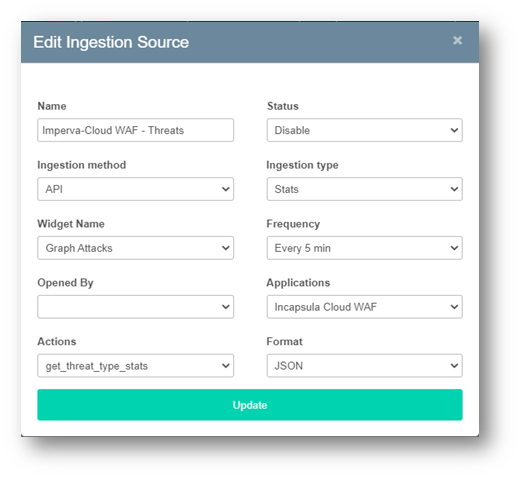This screenshot has width=521, height=479.
Task: Open the Ingestion method dropdown
Action: pyautogui.click(x=135, y=189)
